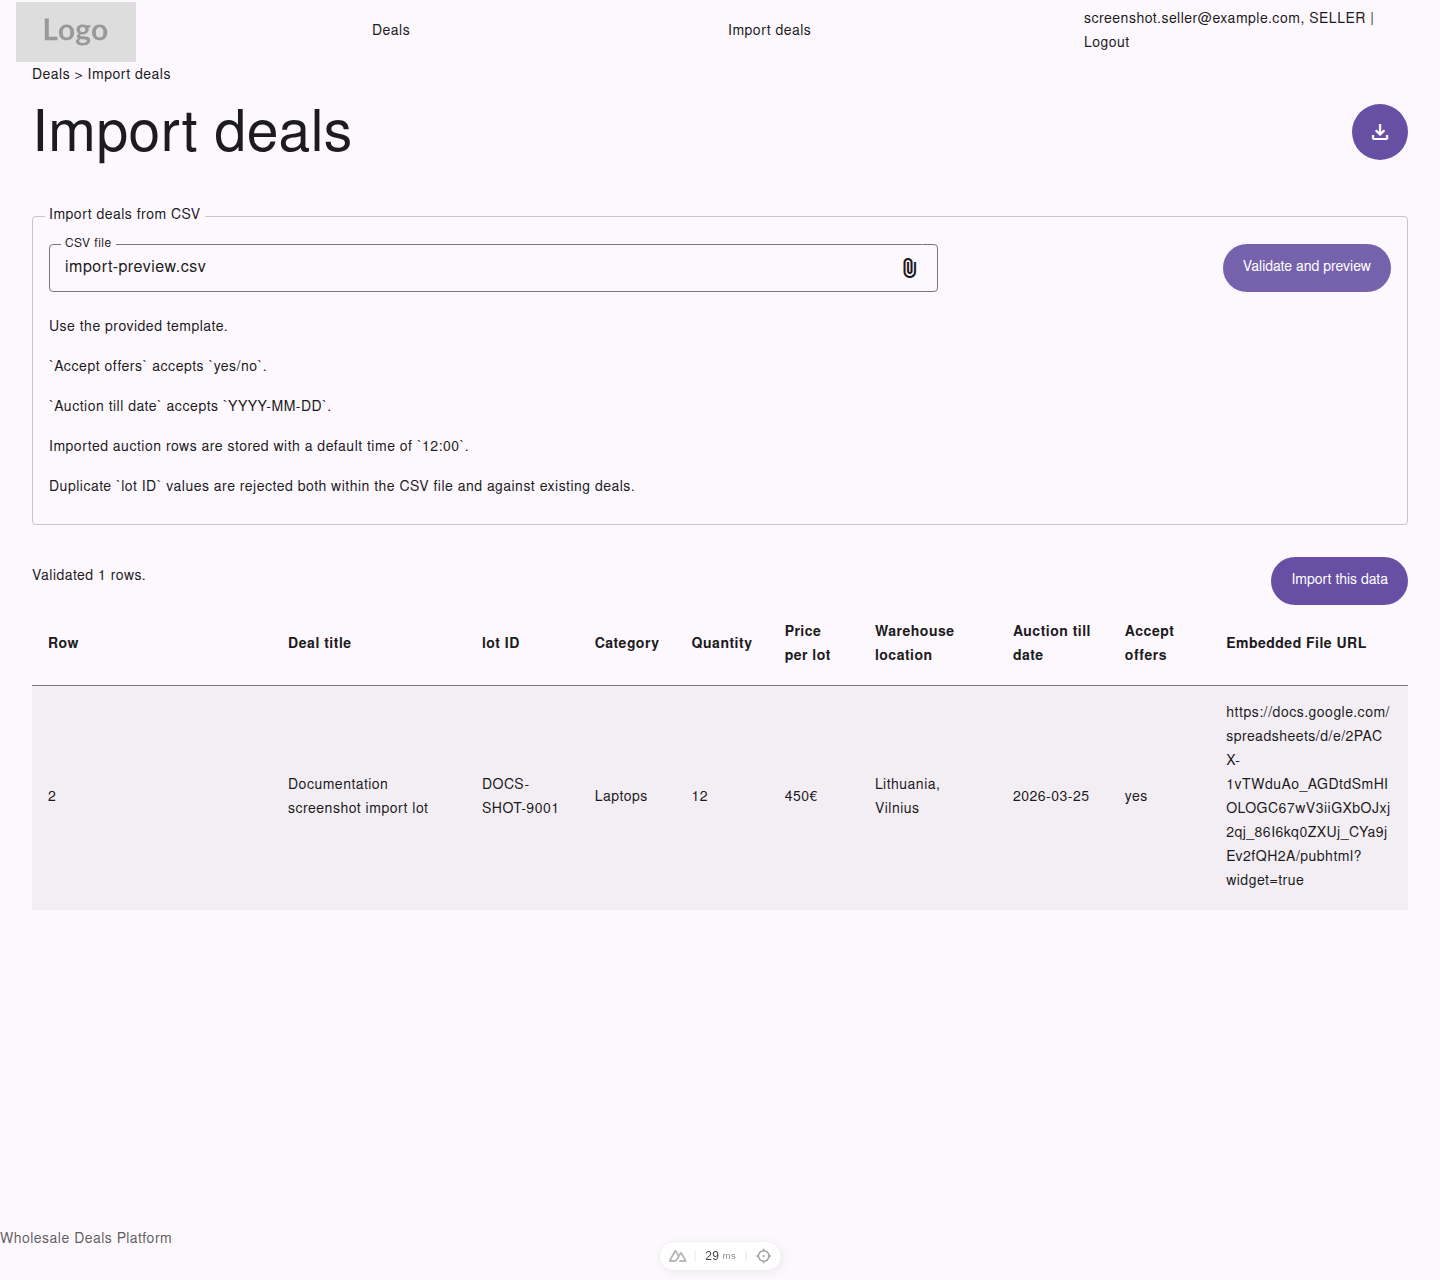This screenshot has width=1440, height=1280.
Task: Open the Import deals navigation item
Action: 769,29
